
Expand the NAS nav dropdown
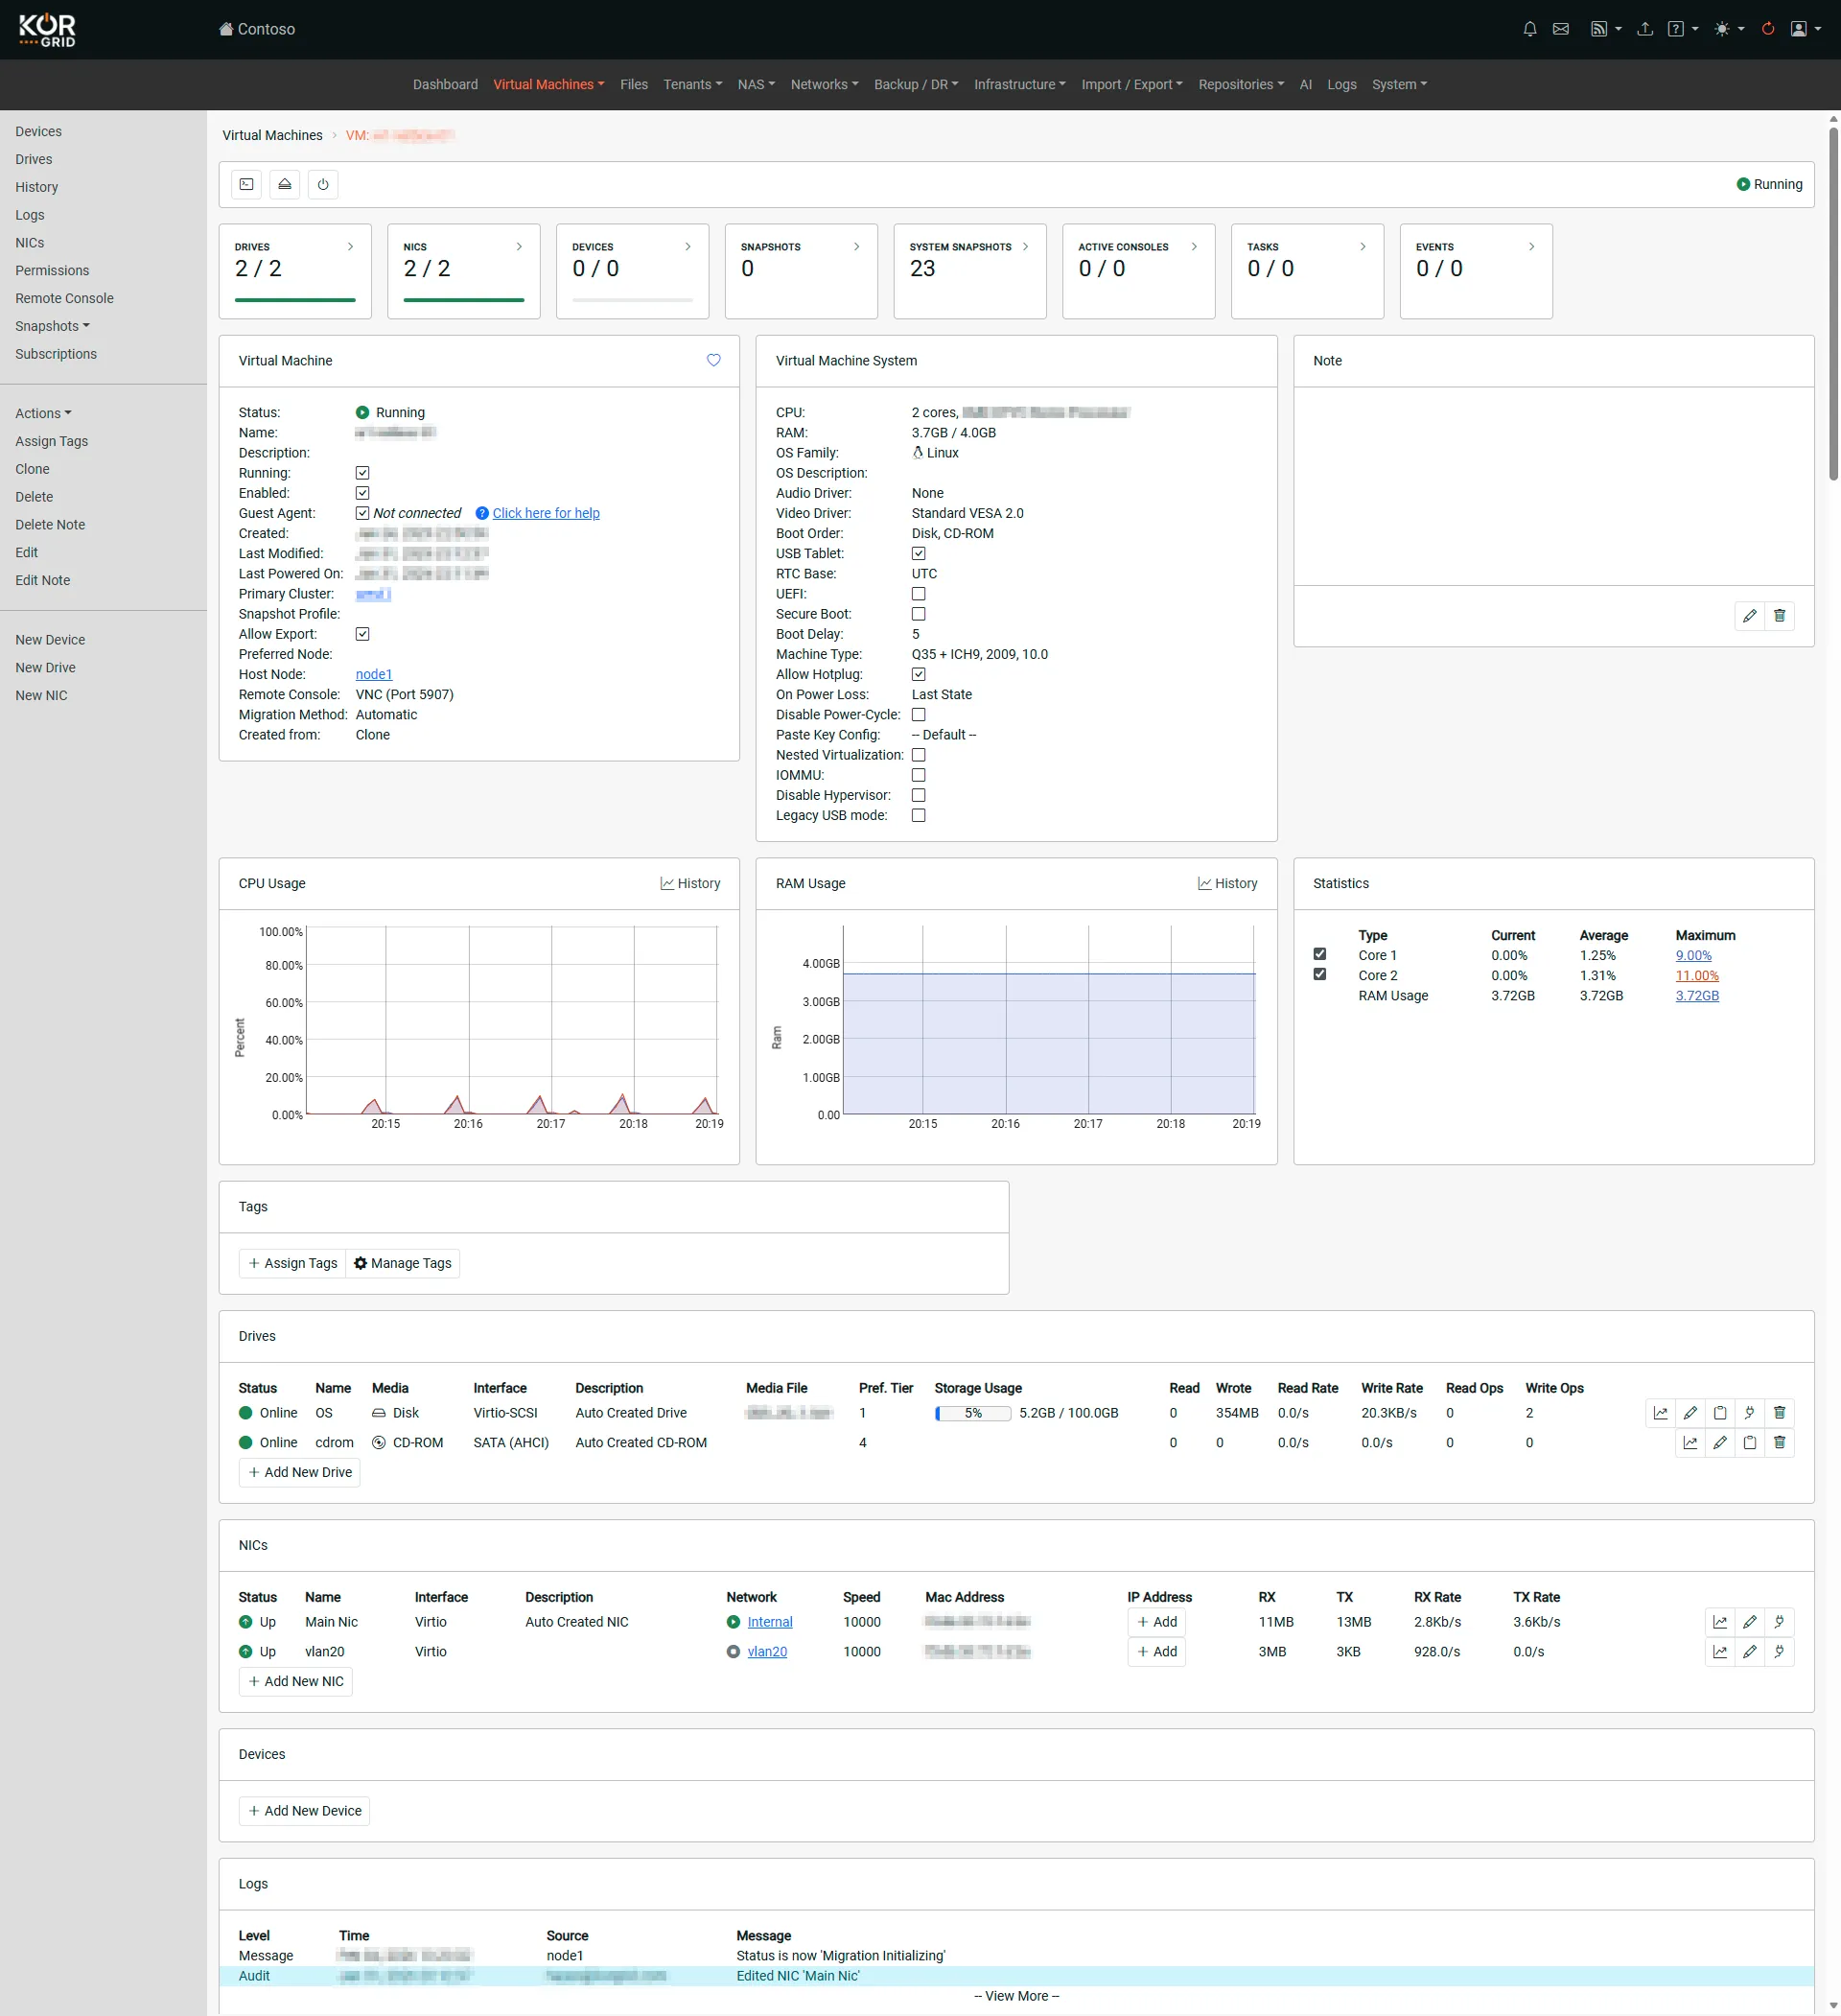pos(756,84)
